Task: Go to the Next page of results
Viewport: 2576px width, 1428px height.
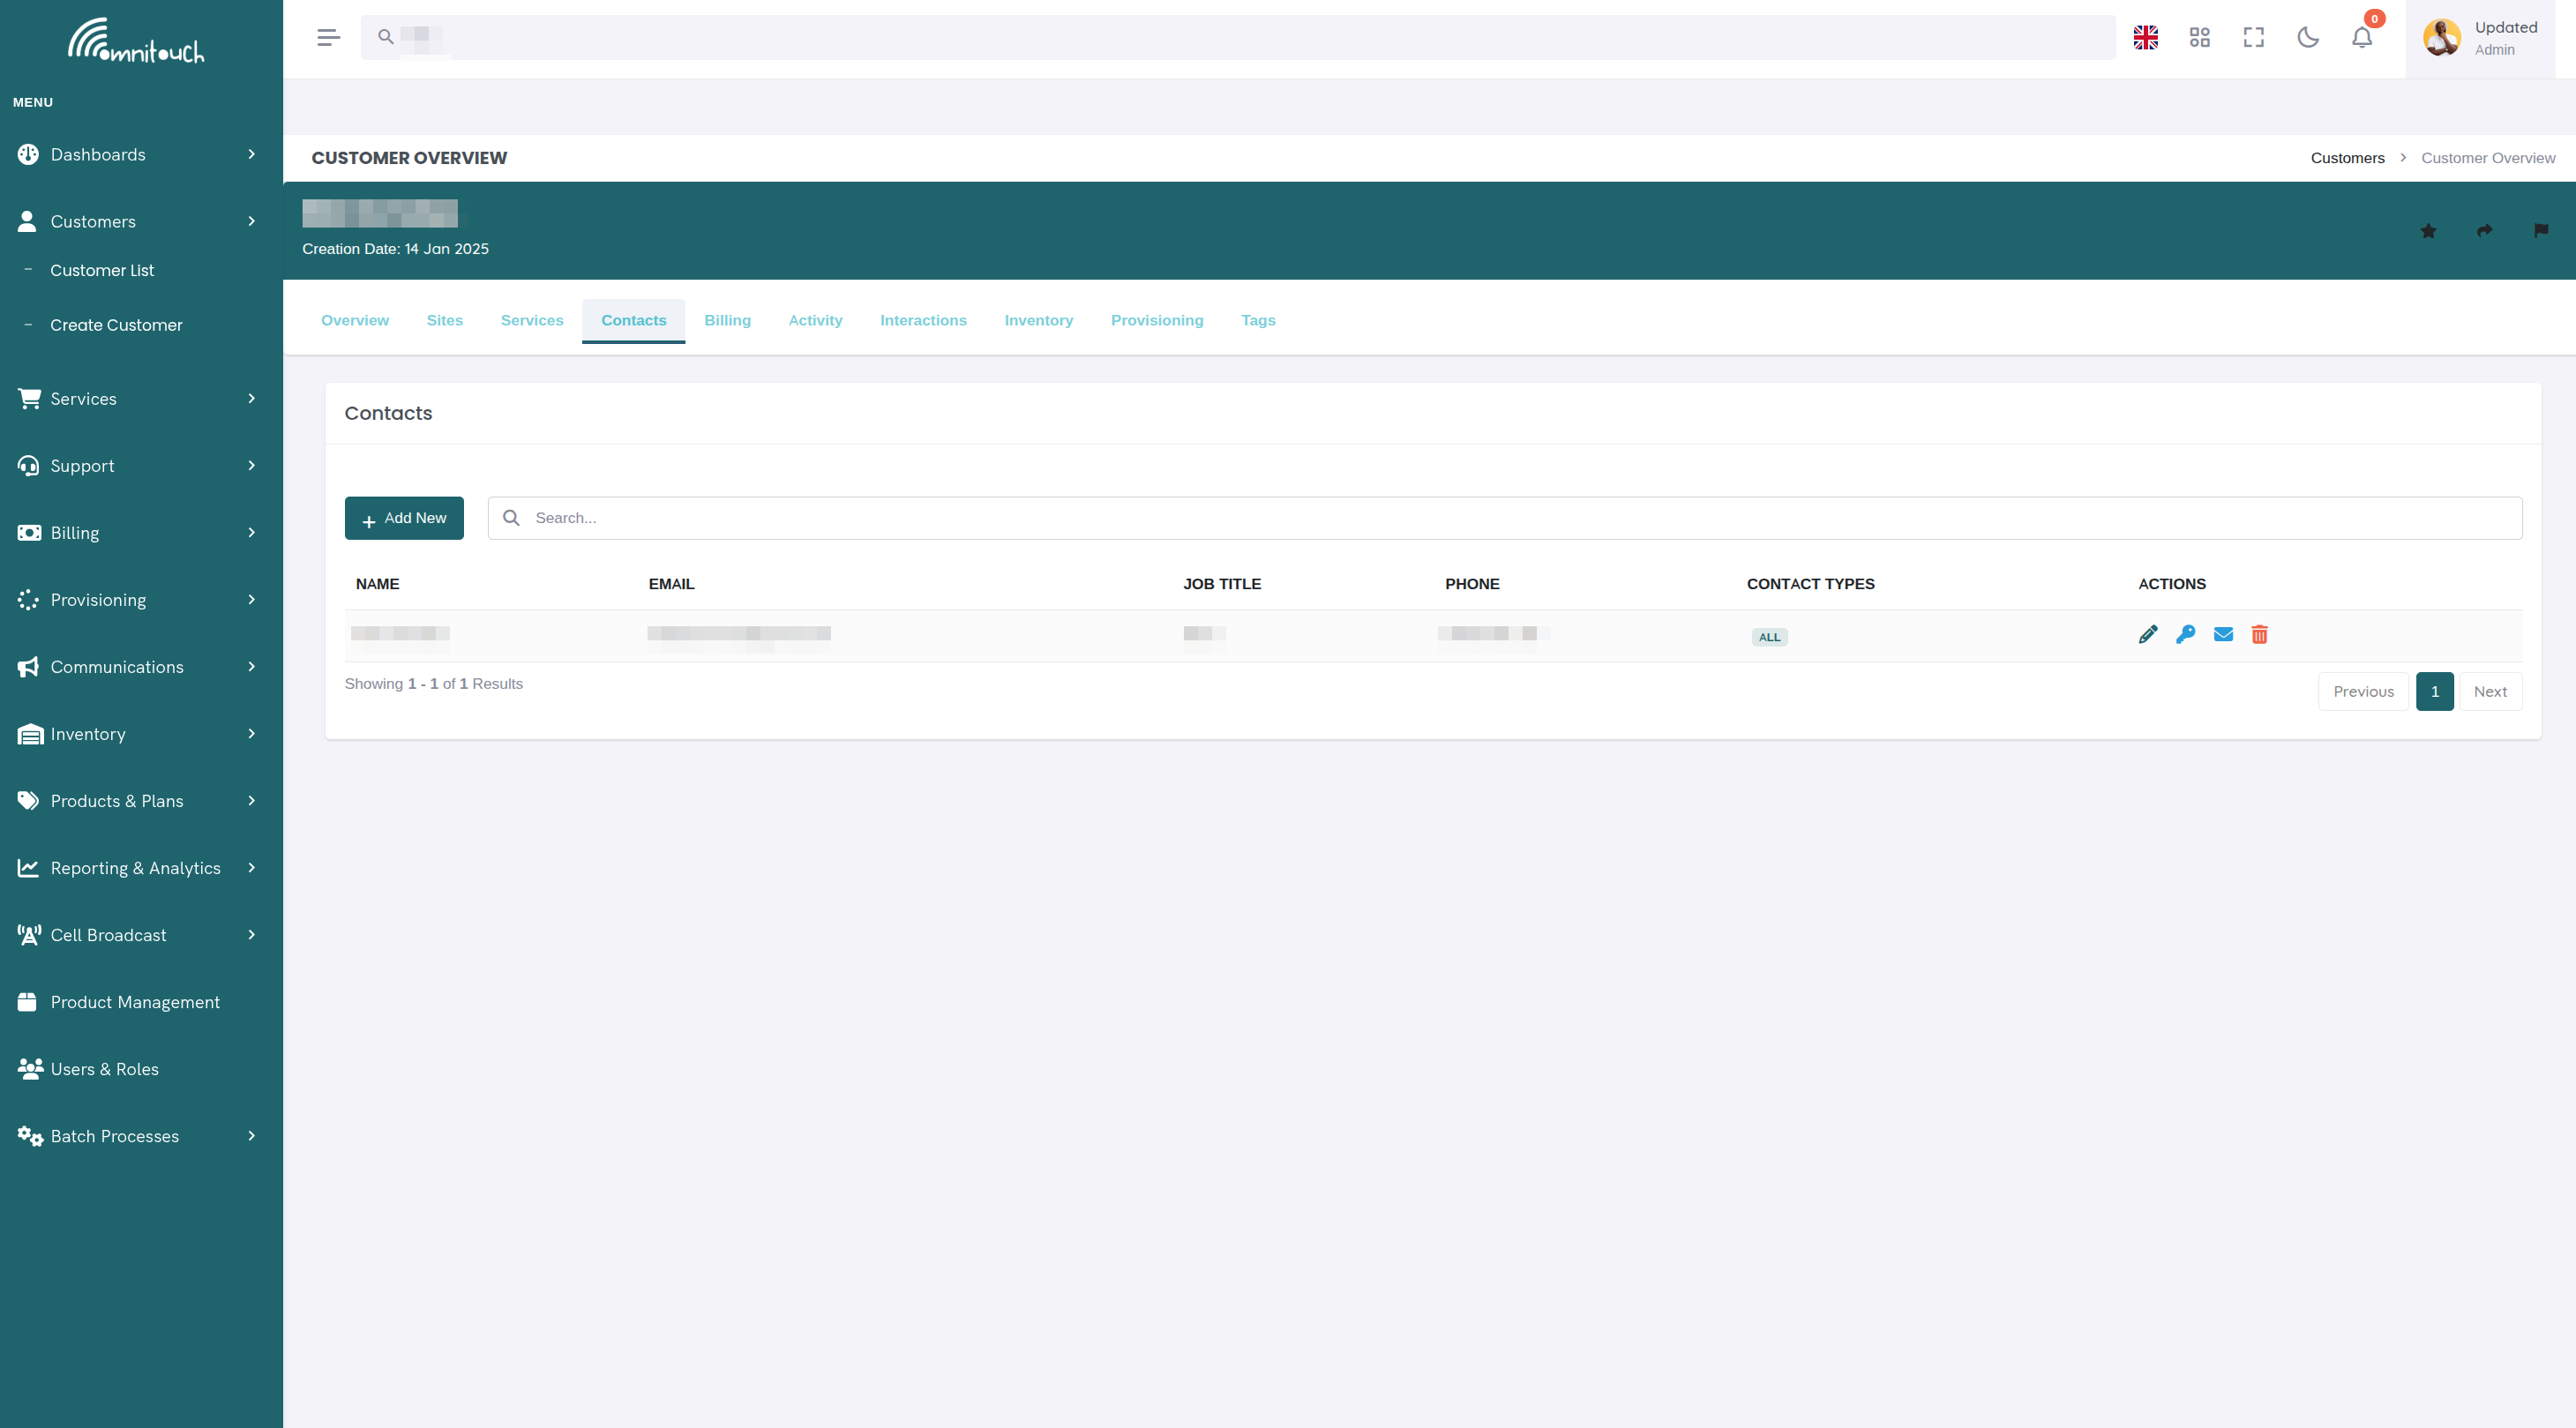Action: pos(2490,691)
